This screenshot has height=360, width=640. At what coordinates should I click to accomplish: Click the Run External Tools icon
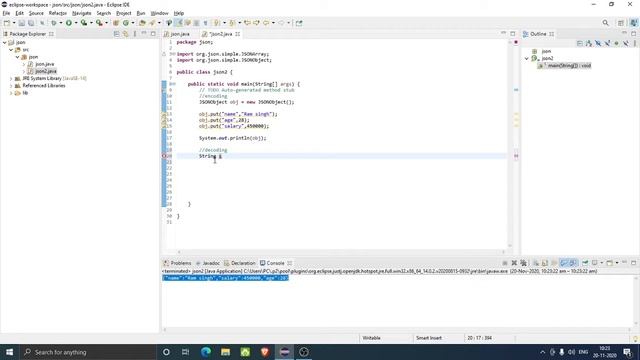point(99,23)
